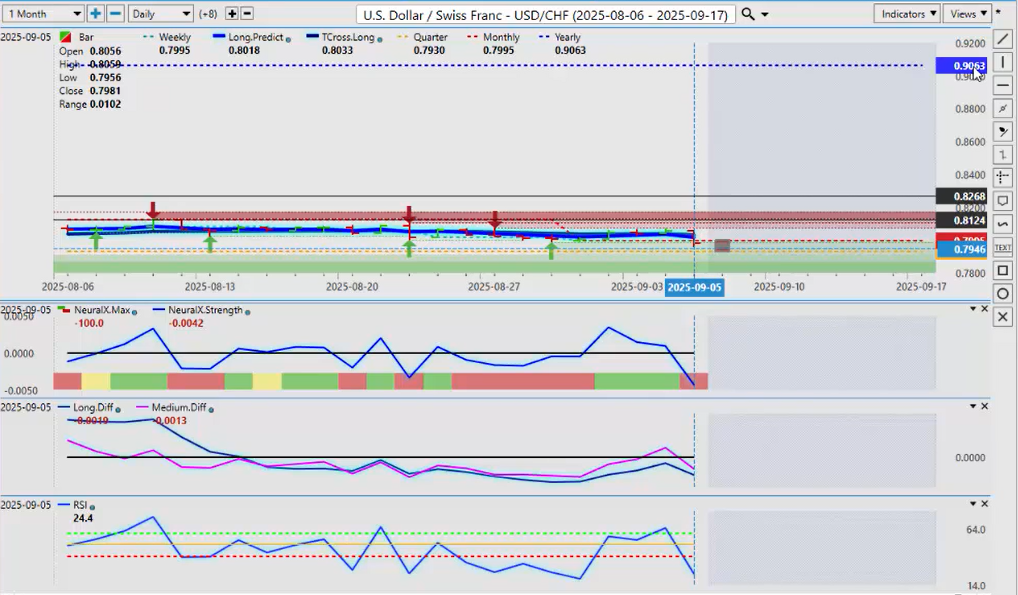Toggle the TCross.Long indicator dot
The width and height of the screenshot is (1018, 595).
(379, 38)
